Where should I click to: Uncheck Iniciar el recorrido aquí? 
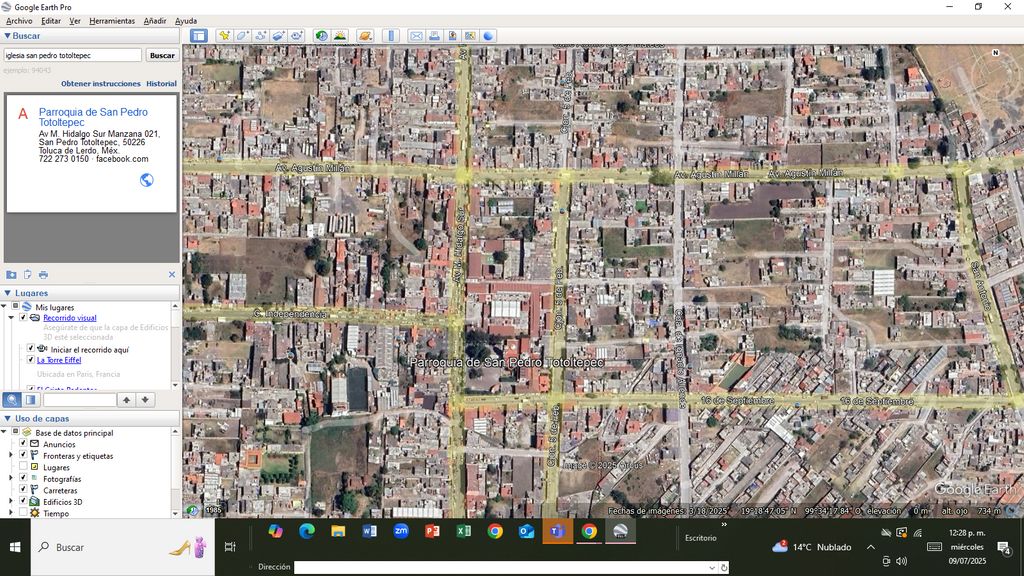coord(31,349)
